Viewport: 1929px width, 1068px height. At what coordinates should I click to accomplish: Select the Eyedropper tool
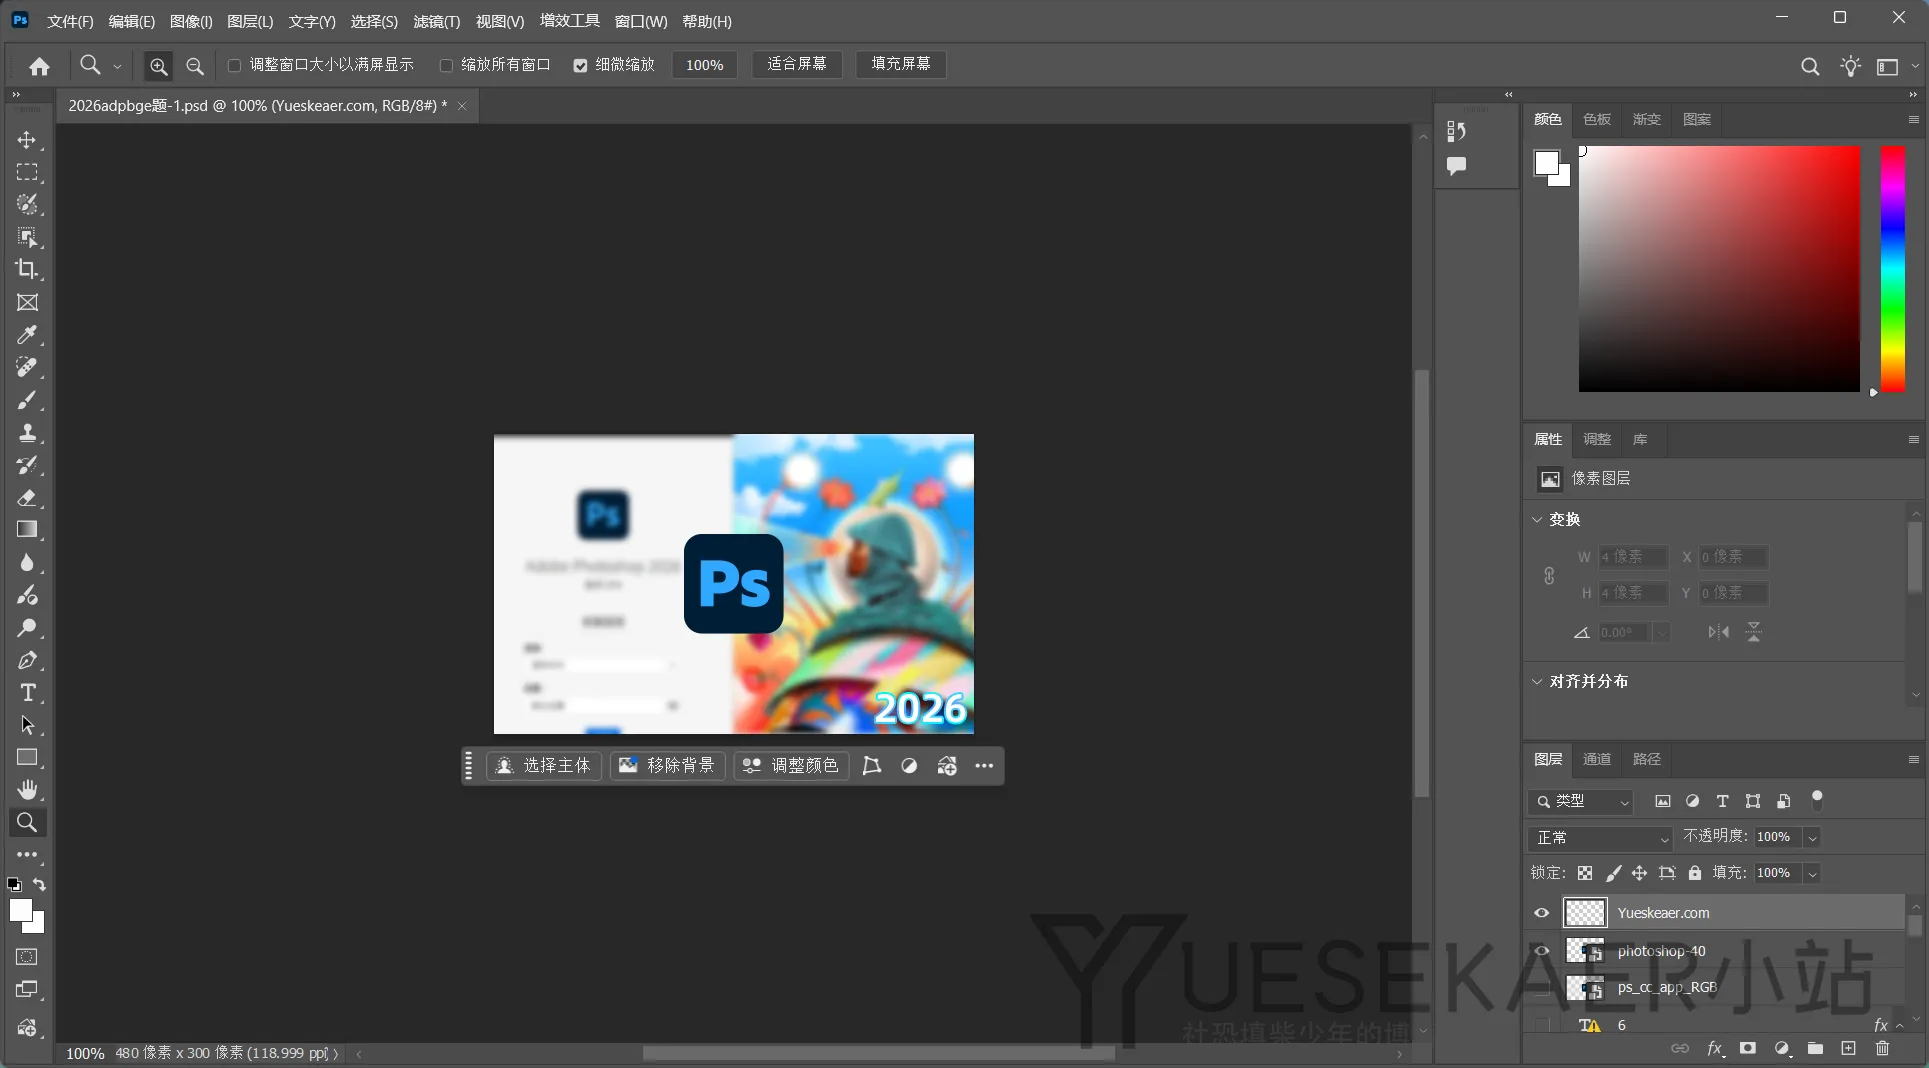(x=27, y=335)
